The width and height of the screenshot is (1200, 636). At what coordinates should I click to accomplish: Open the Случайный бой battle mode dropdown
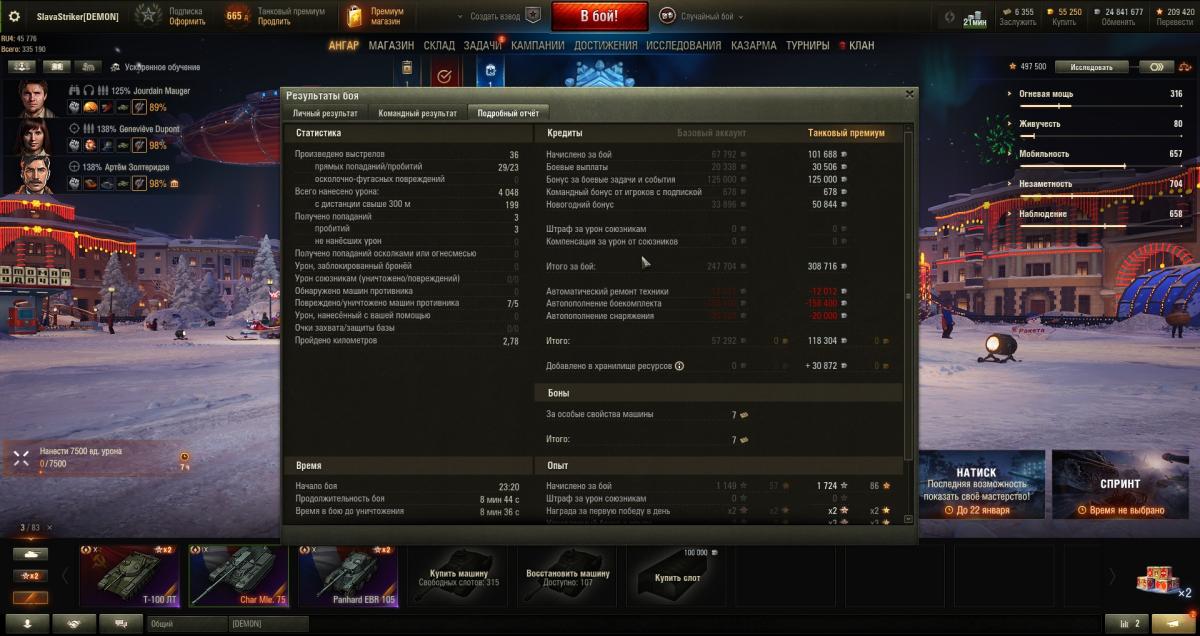pos(700,17)
